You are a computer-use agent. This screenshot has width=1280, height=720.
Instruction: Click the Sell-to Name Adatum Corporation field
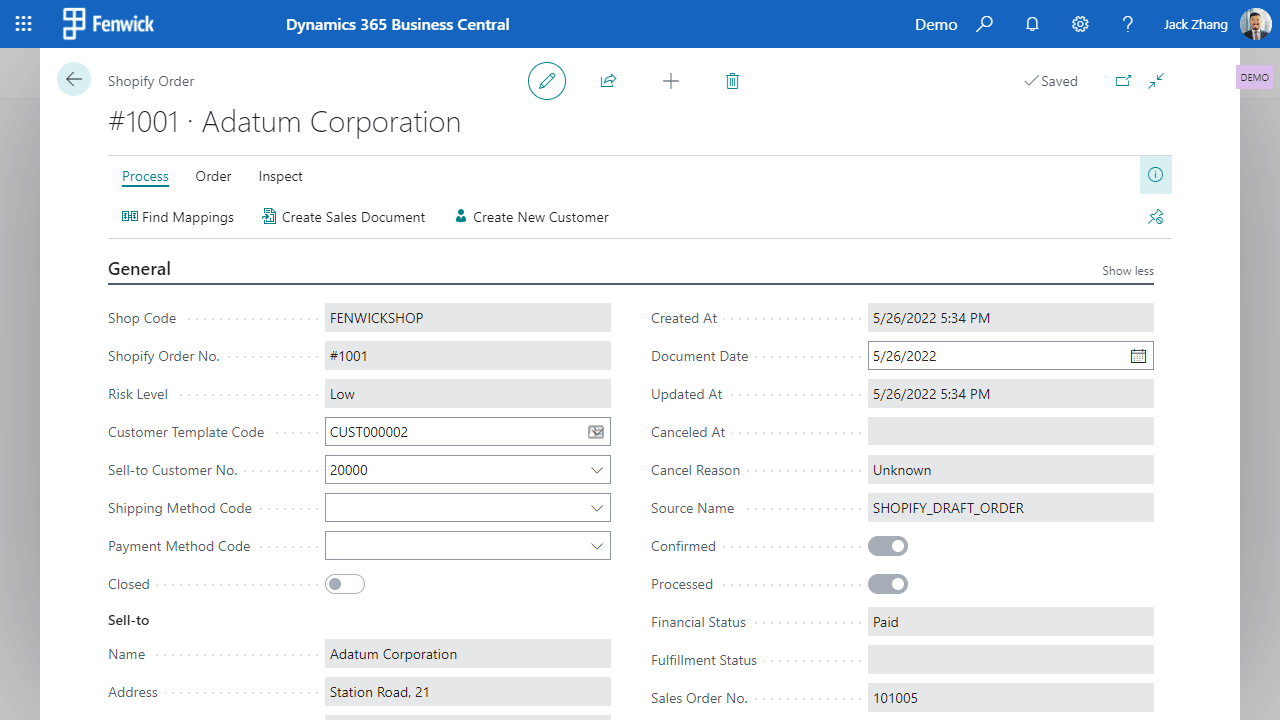(468, 654)
